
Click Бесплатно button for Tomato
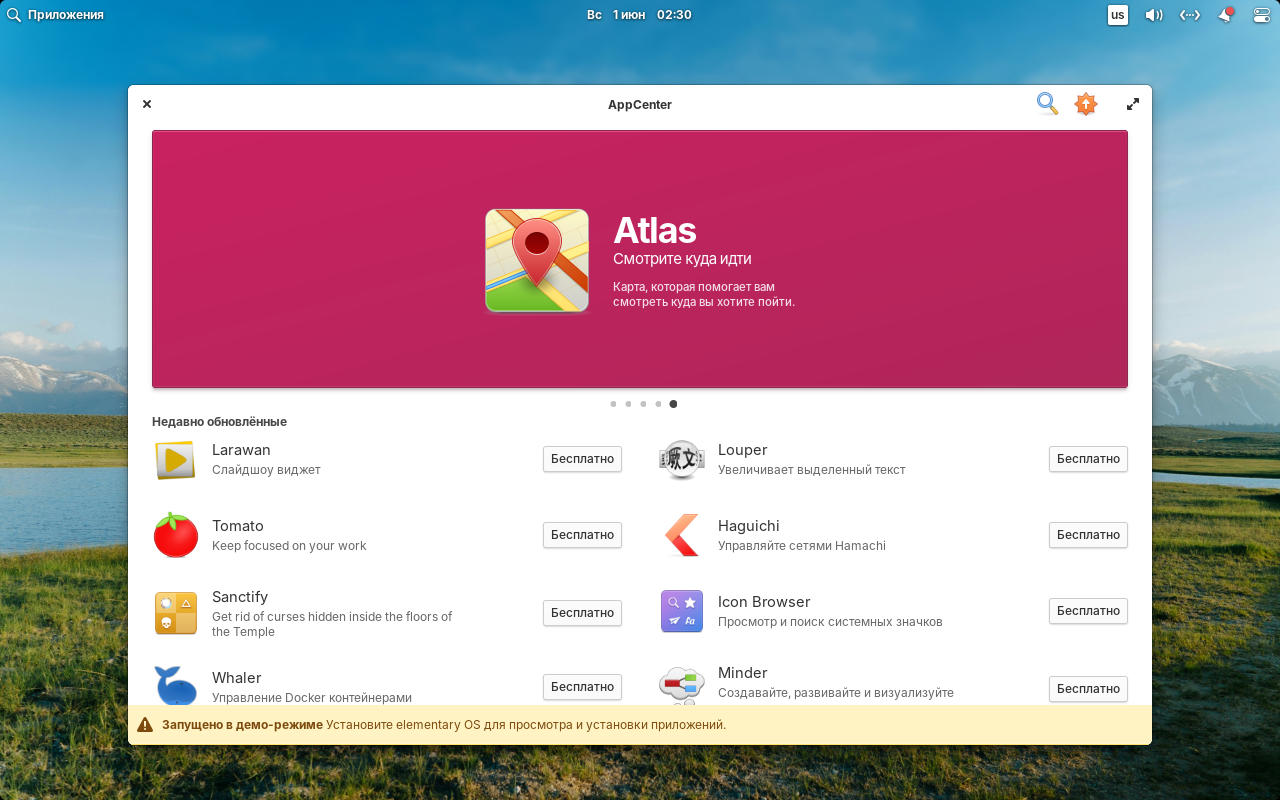point(582,535)
